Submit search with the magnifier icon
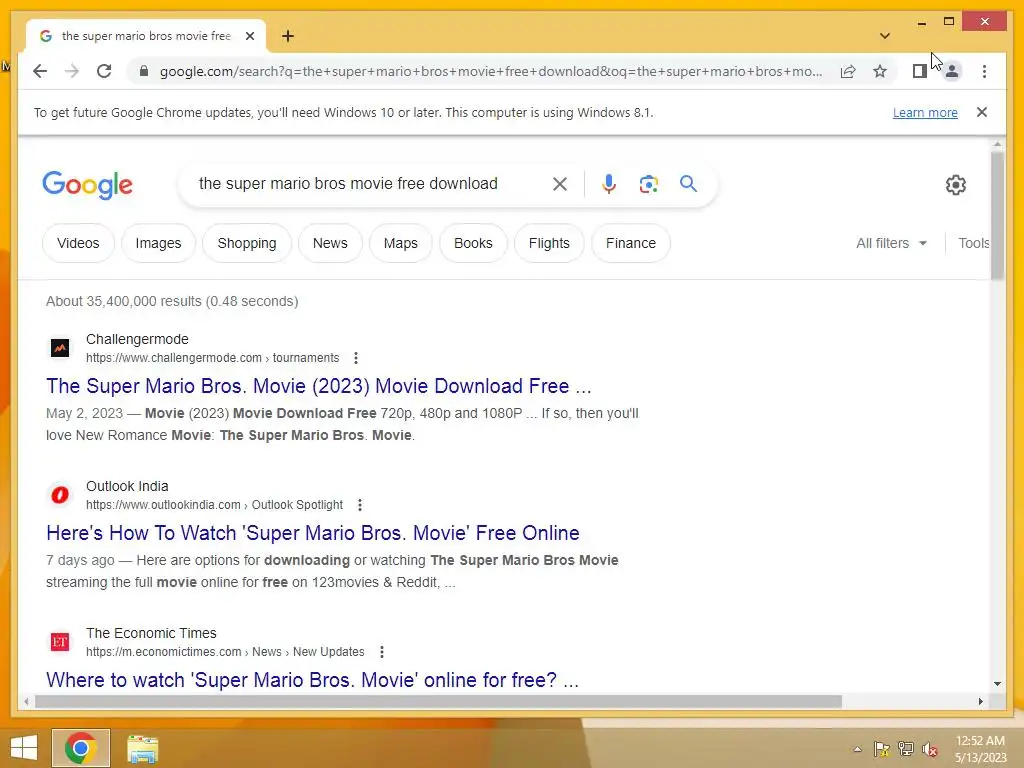Image resolution: width=1024 pixels, height=768 pixels. (x=688, y=184)
